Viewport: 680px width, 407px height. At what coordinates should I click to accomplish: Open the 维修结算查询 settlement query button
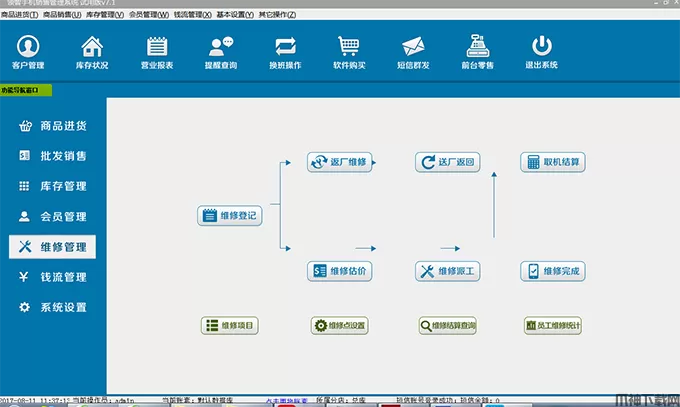pyautogui.click(x=448, y=325)
